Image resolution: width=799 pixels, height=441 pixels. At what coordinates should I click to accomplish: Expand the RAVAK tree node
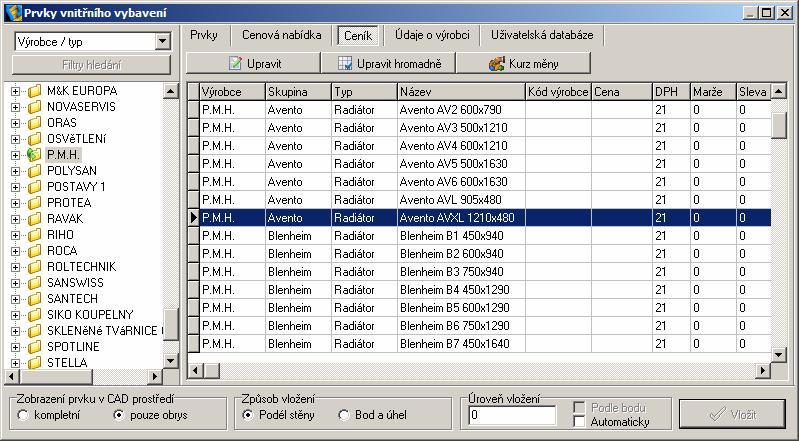pos(15,219)
